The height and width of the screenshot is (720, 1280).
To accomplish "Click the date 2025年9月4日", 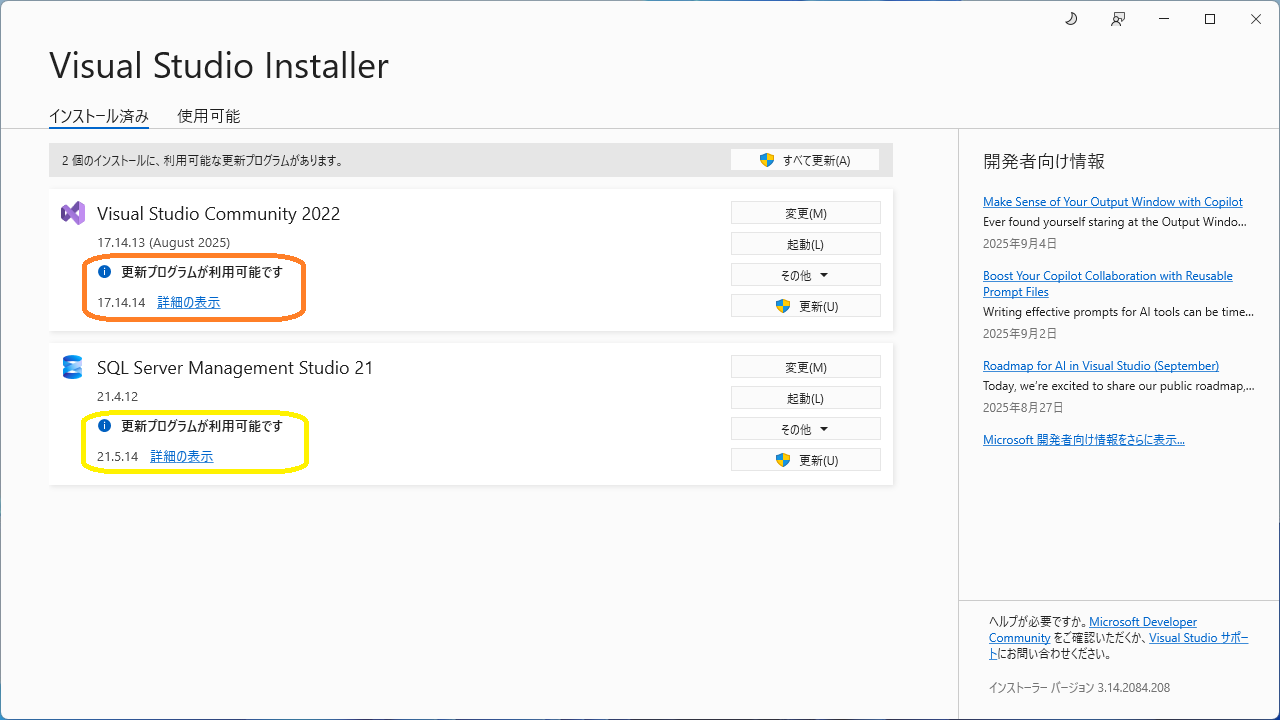I will [1020, 244].
